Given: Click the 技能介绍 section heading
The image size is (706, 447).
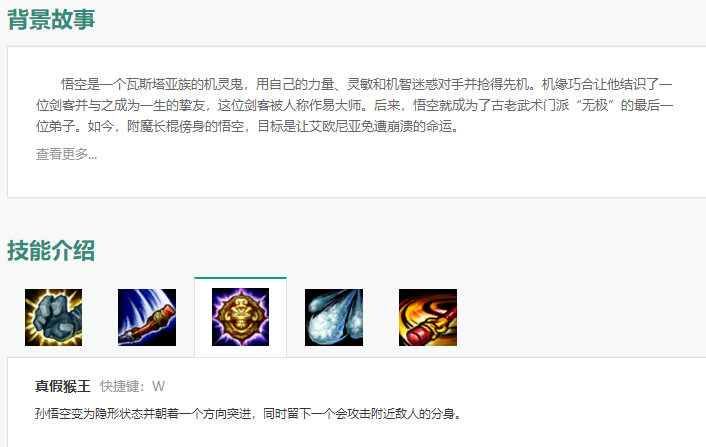Looking at the screenshot, I should pos(51,251).
